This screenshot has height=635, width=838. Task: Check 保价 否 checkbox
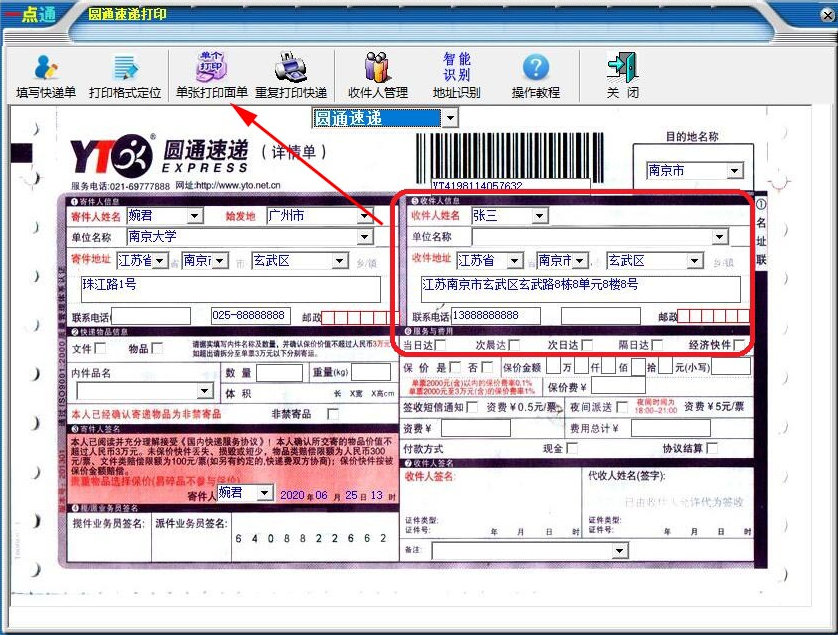pyautogui.click(x=487, y=367)
